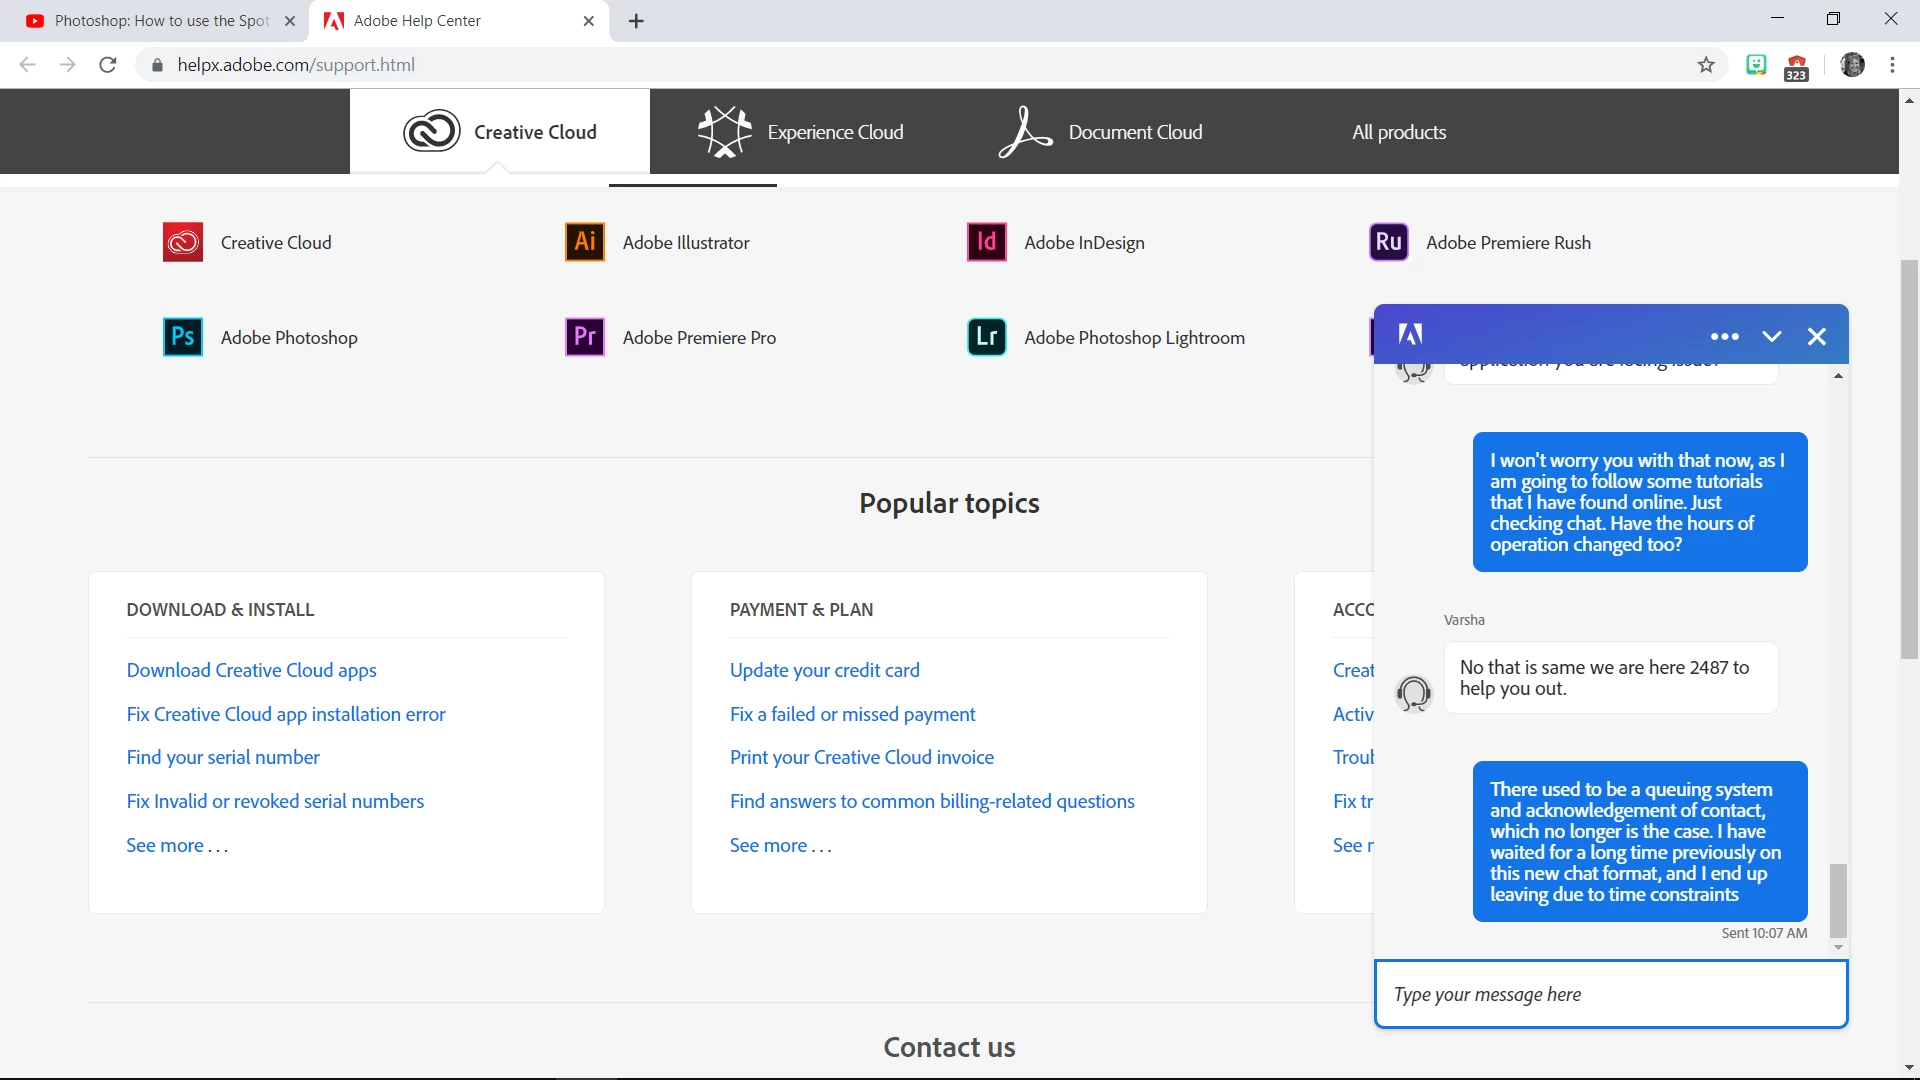Bookmark this page with star icon

1706,65
